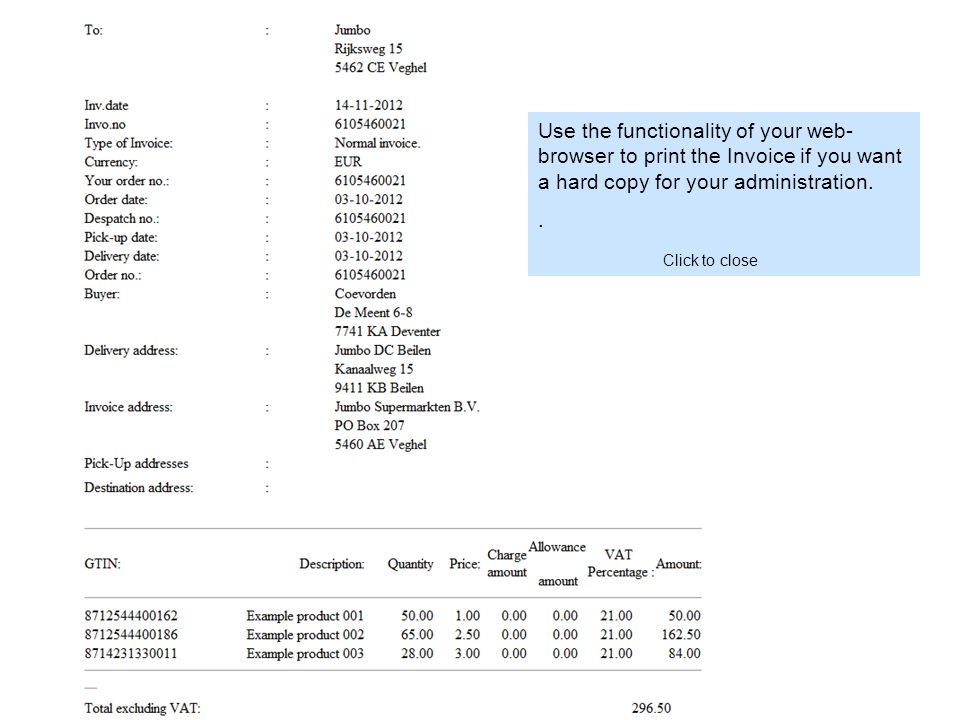Click to close the blue print hint box

[710, 260]
